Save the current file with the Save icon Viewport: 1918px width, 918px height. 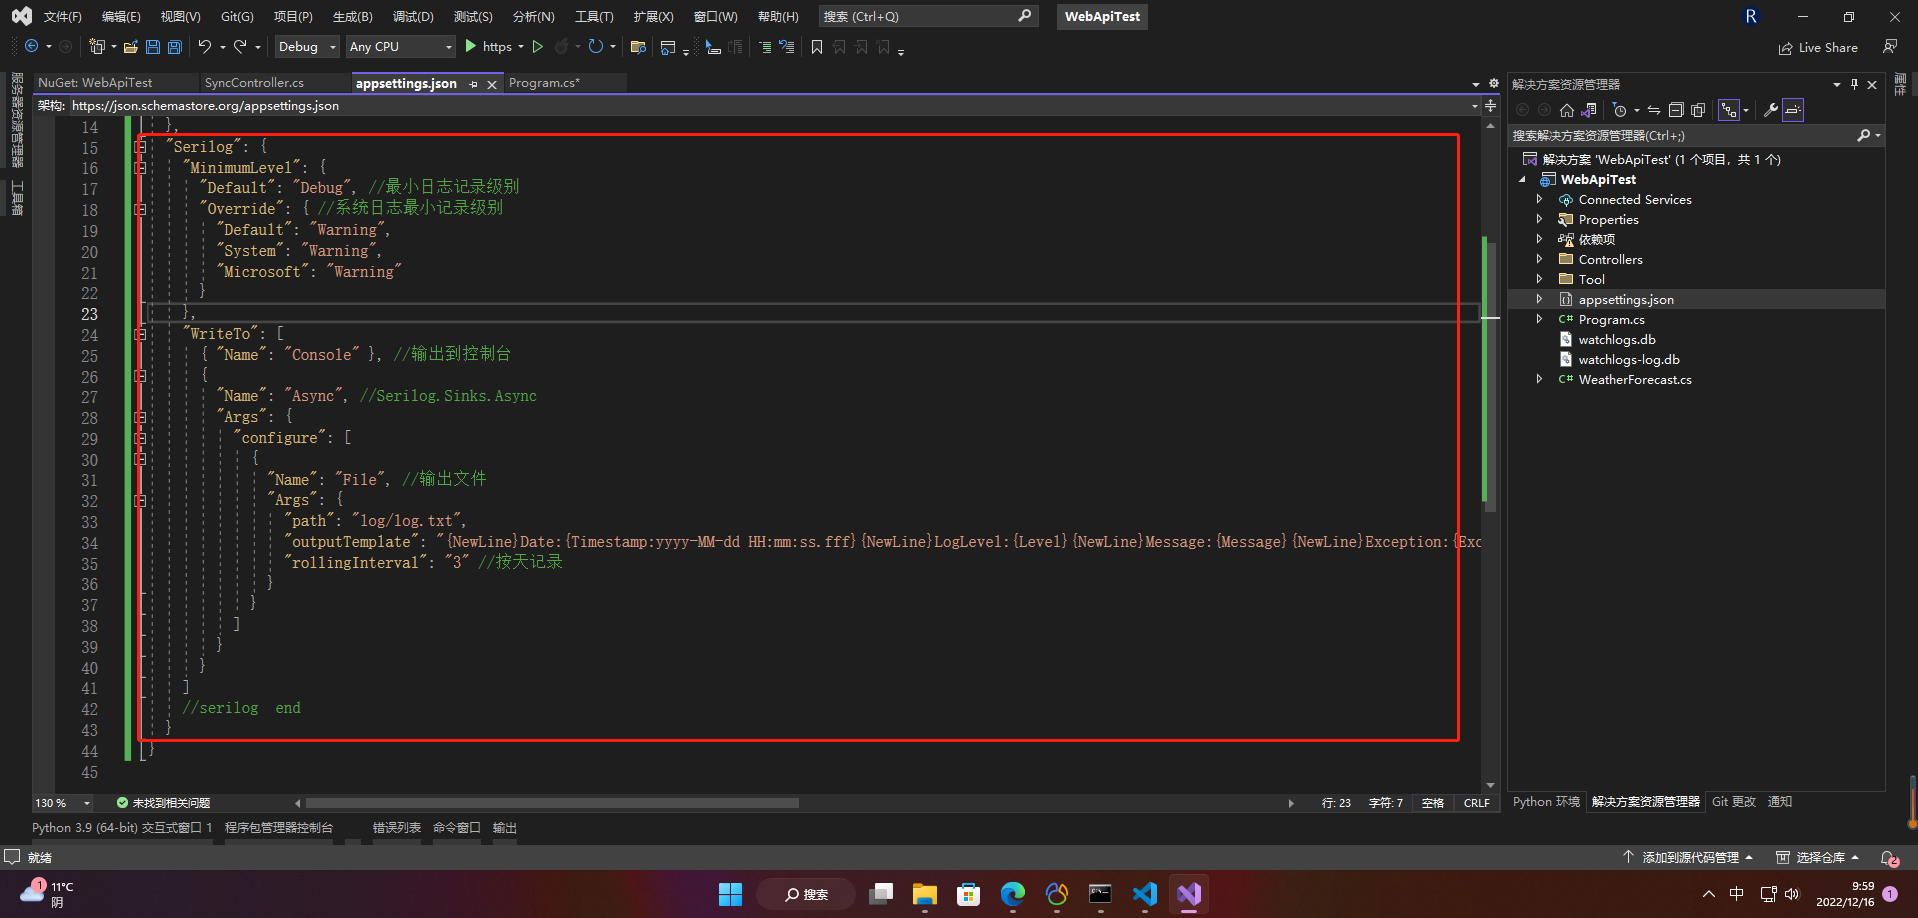(153, 47)
